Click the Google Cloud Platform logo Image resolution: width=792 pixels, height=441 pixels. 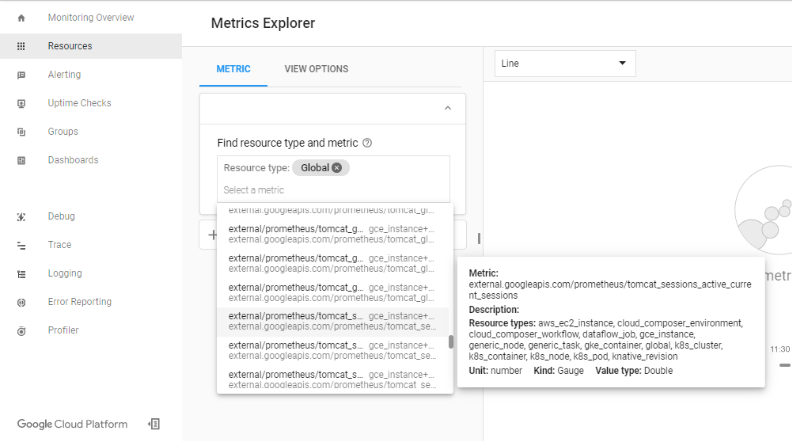pos(72,424)
